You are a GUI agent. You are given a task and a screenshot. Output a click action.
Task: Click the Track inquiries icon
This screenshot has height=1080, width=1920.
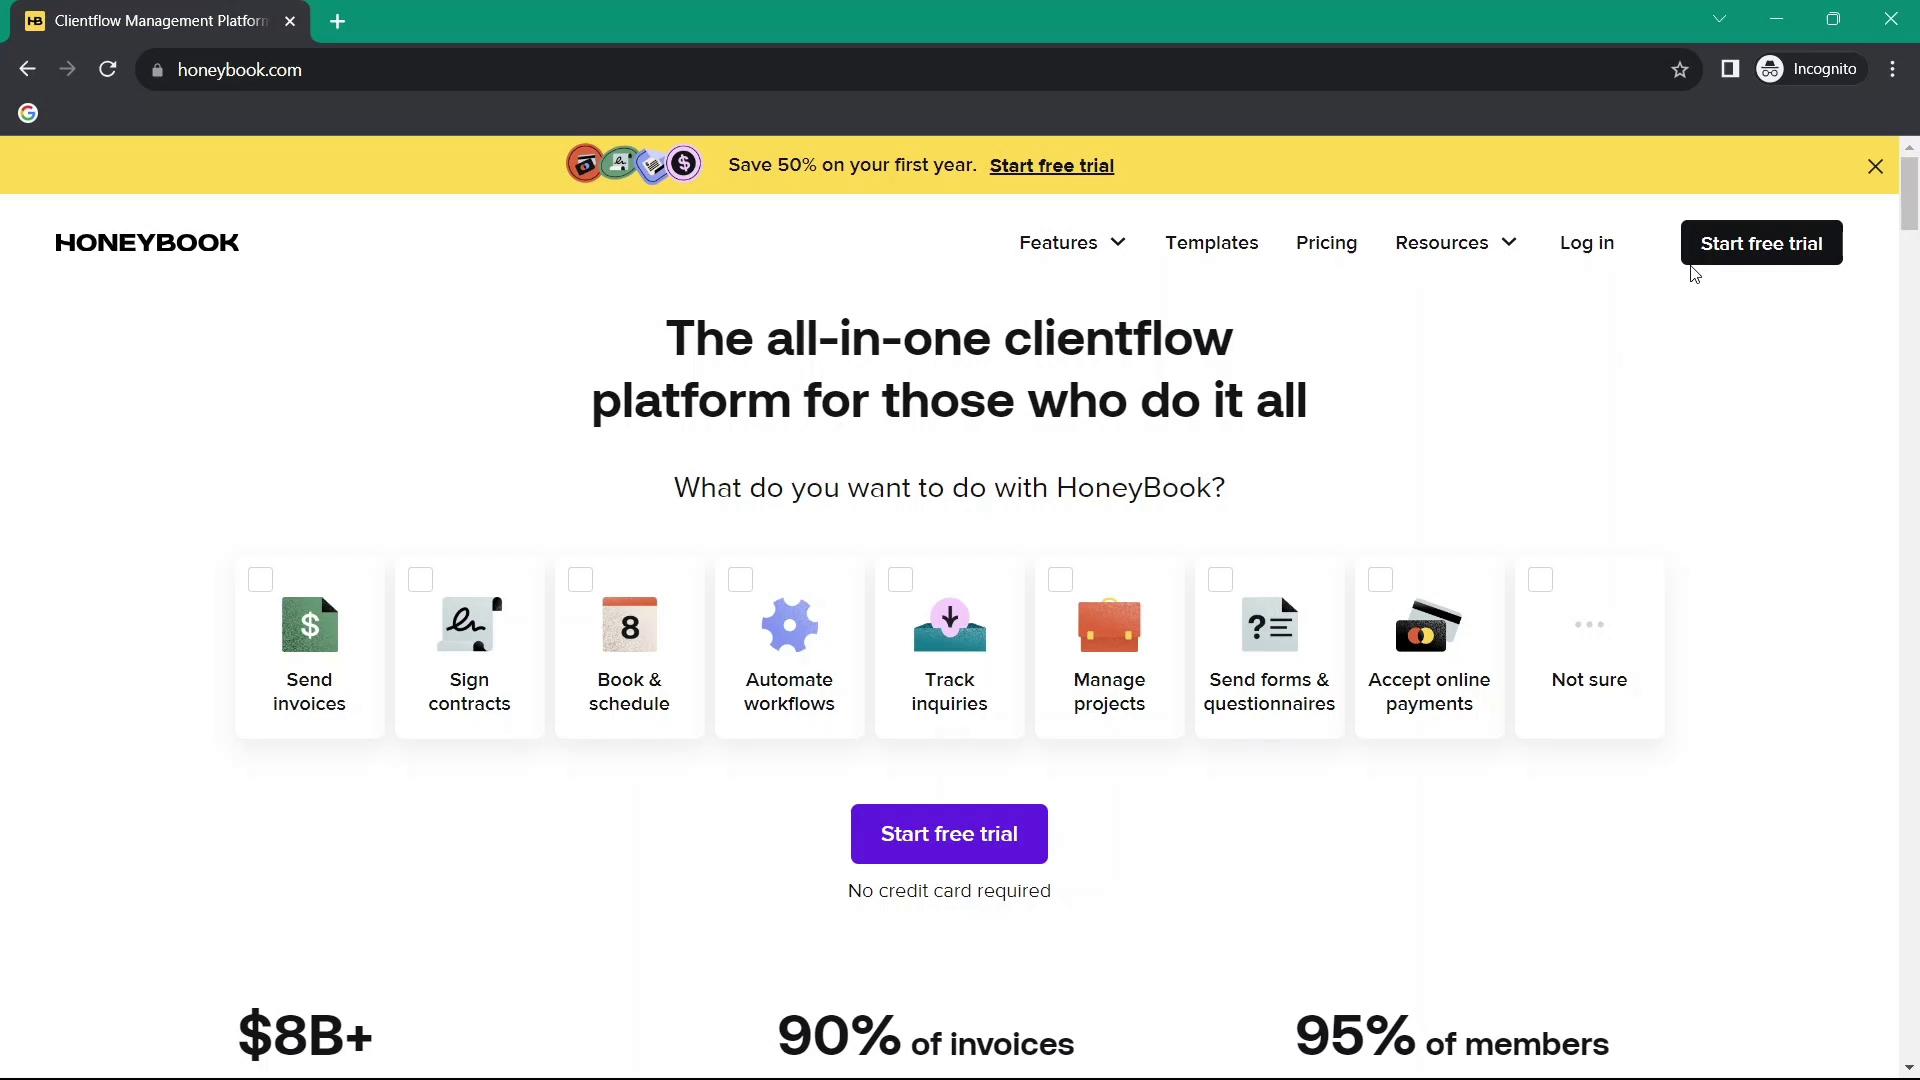pyautogui.click(x=949, y=625)
